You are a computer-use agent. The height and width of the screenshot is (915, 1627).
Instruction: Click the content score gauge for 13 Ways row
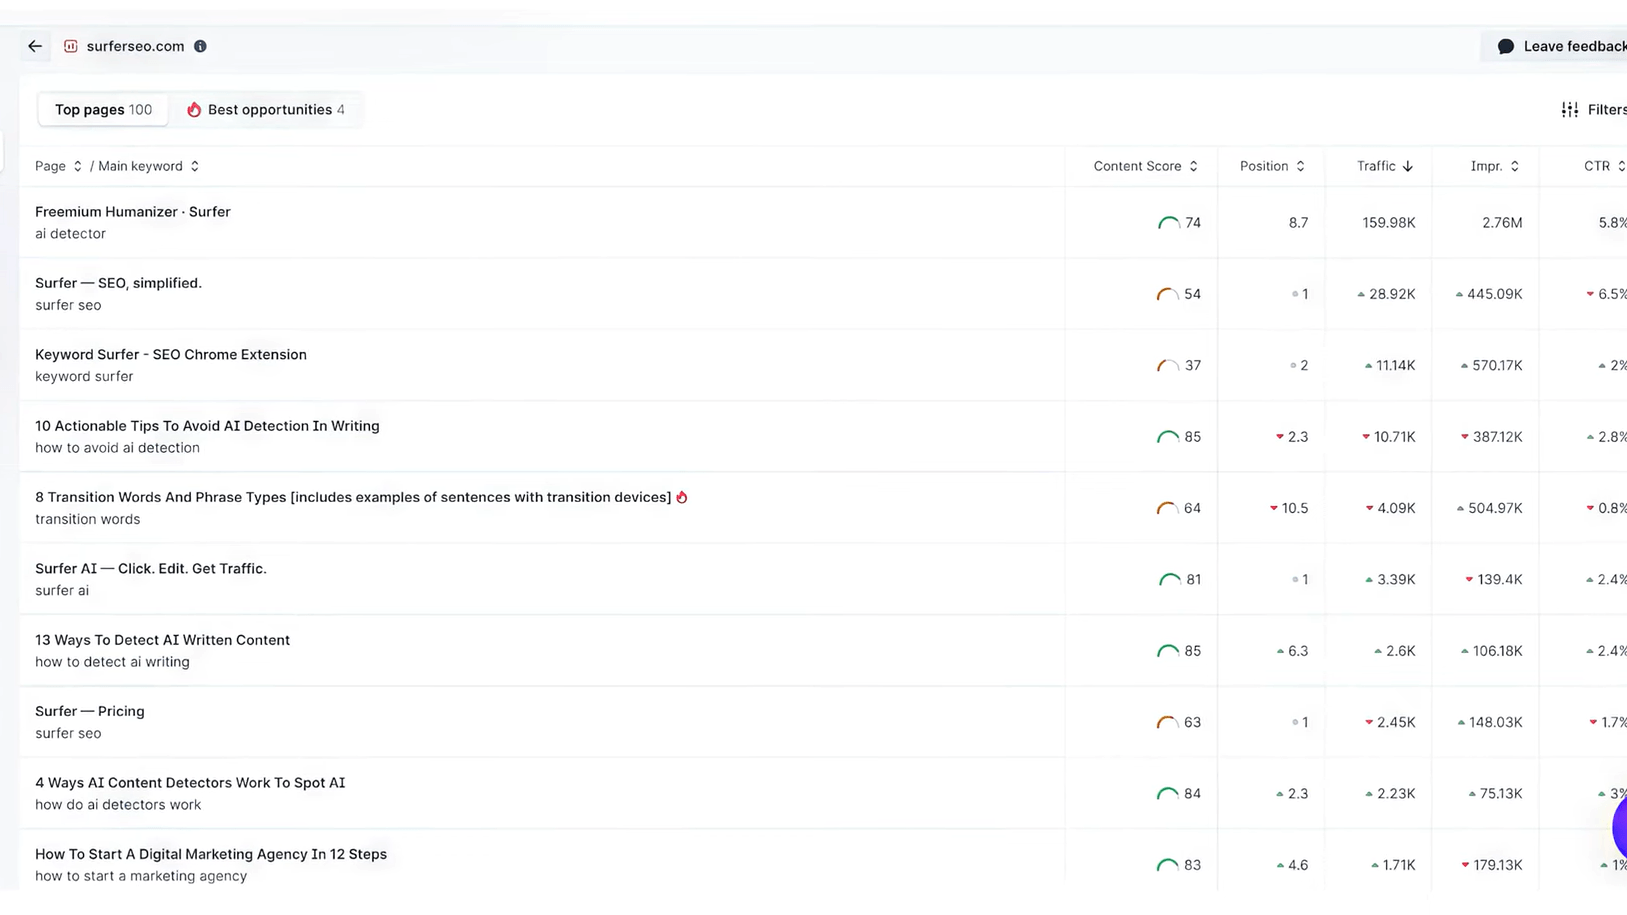click(x=1167, y=651)
